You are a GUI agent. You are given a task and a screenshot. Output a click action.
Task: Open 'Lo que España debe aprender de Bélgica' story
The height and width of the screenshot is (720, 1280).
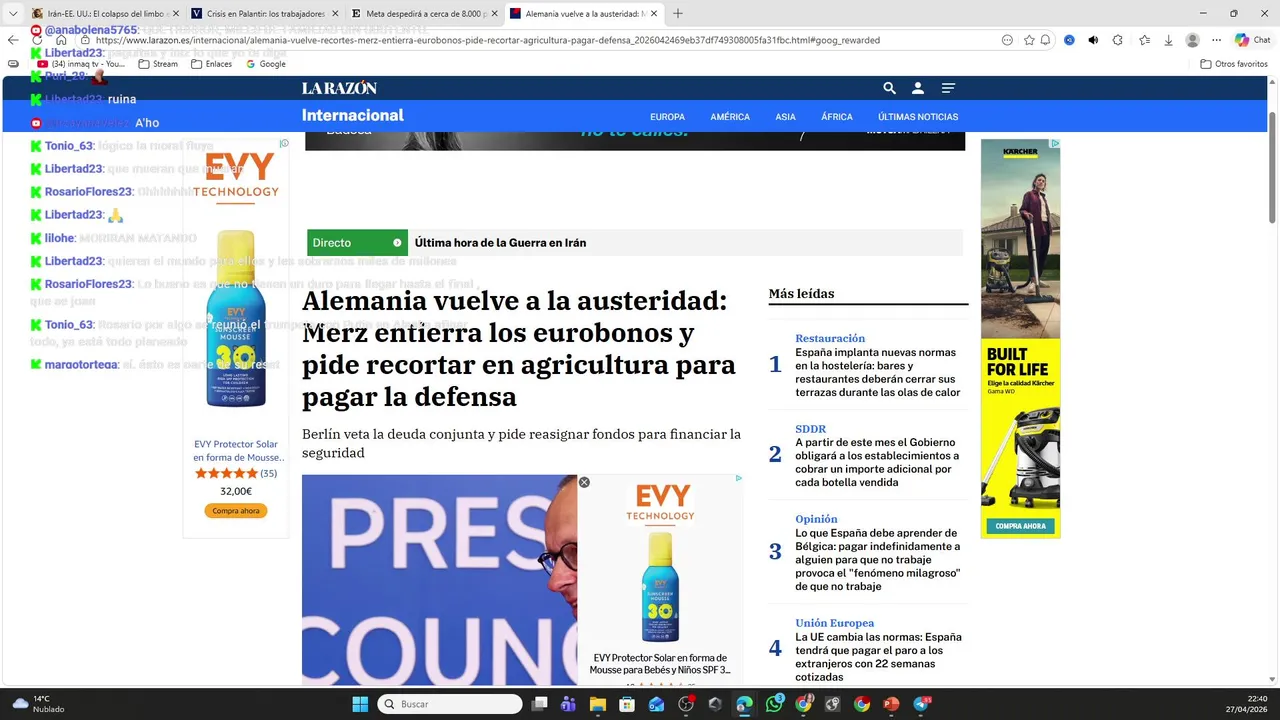pyautogui.click(x=878, y=560)
